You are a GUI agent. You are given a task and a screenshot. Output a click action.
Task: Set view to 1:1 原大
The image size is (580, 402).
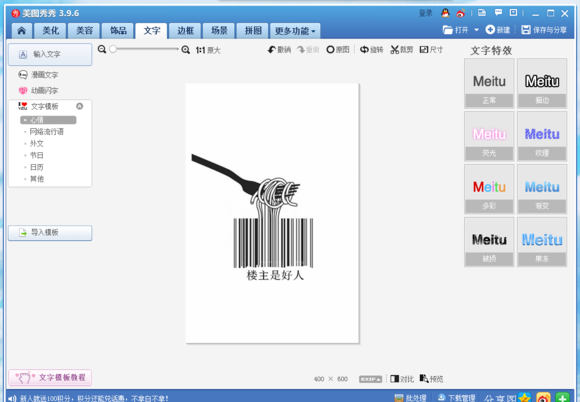[x=208, y=50]
